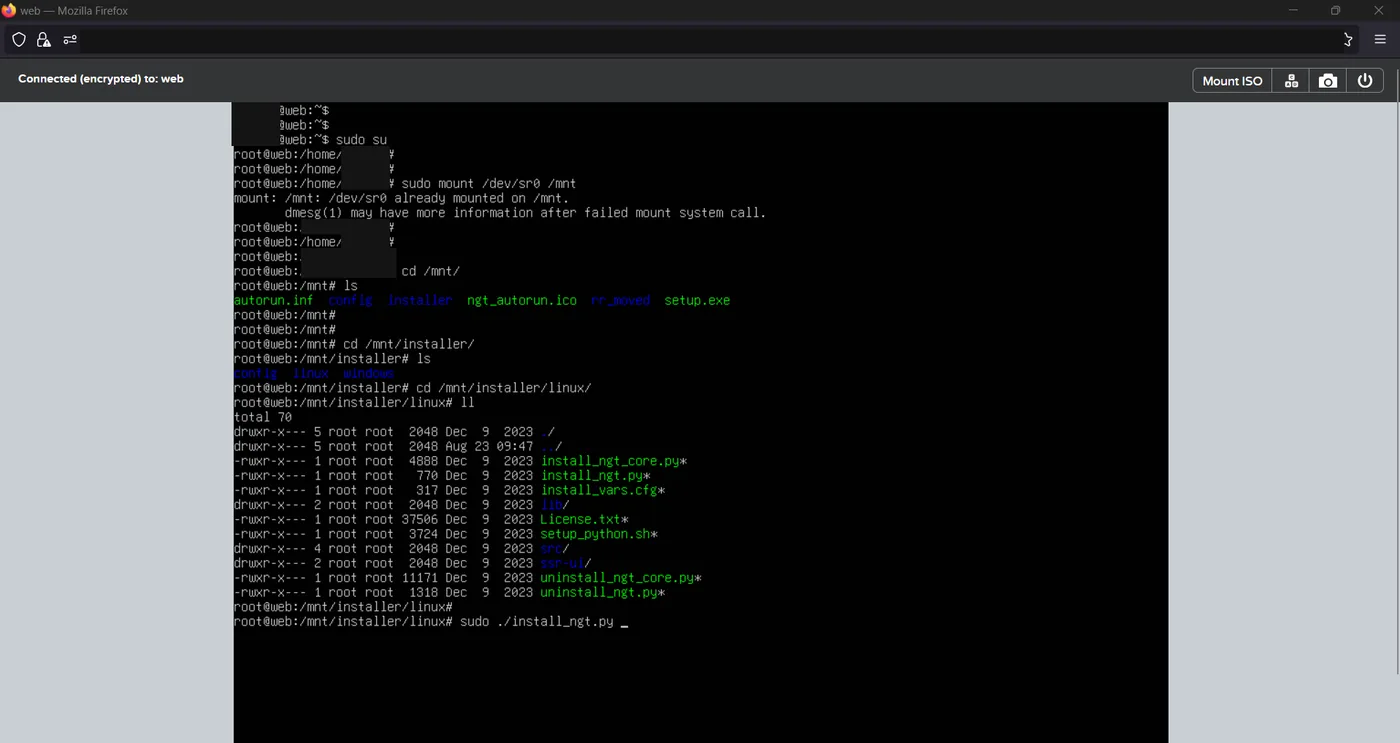Restore down the Firefox window
This screenshot has width=1400, height=743.
coord(1335,10)
